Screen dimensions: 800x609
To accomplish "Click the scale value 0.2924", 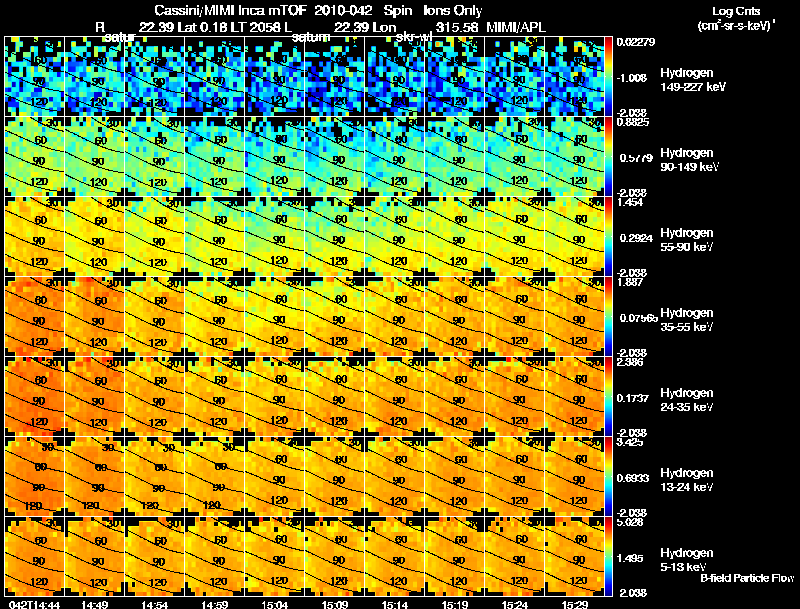I will (x=636, y=238).
